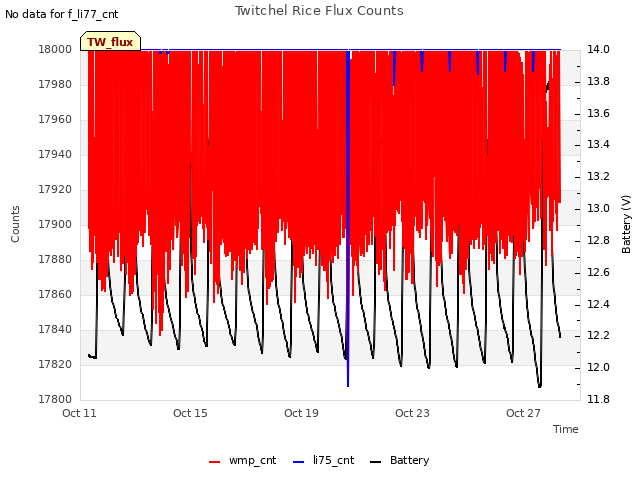Image resolution: width=640 pixels, height=480 pixels.
Task: Click the 13.6 battery axis label
Action: click(x=598, y=113)
